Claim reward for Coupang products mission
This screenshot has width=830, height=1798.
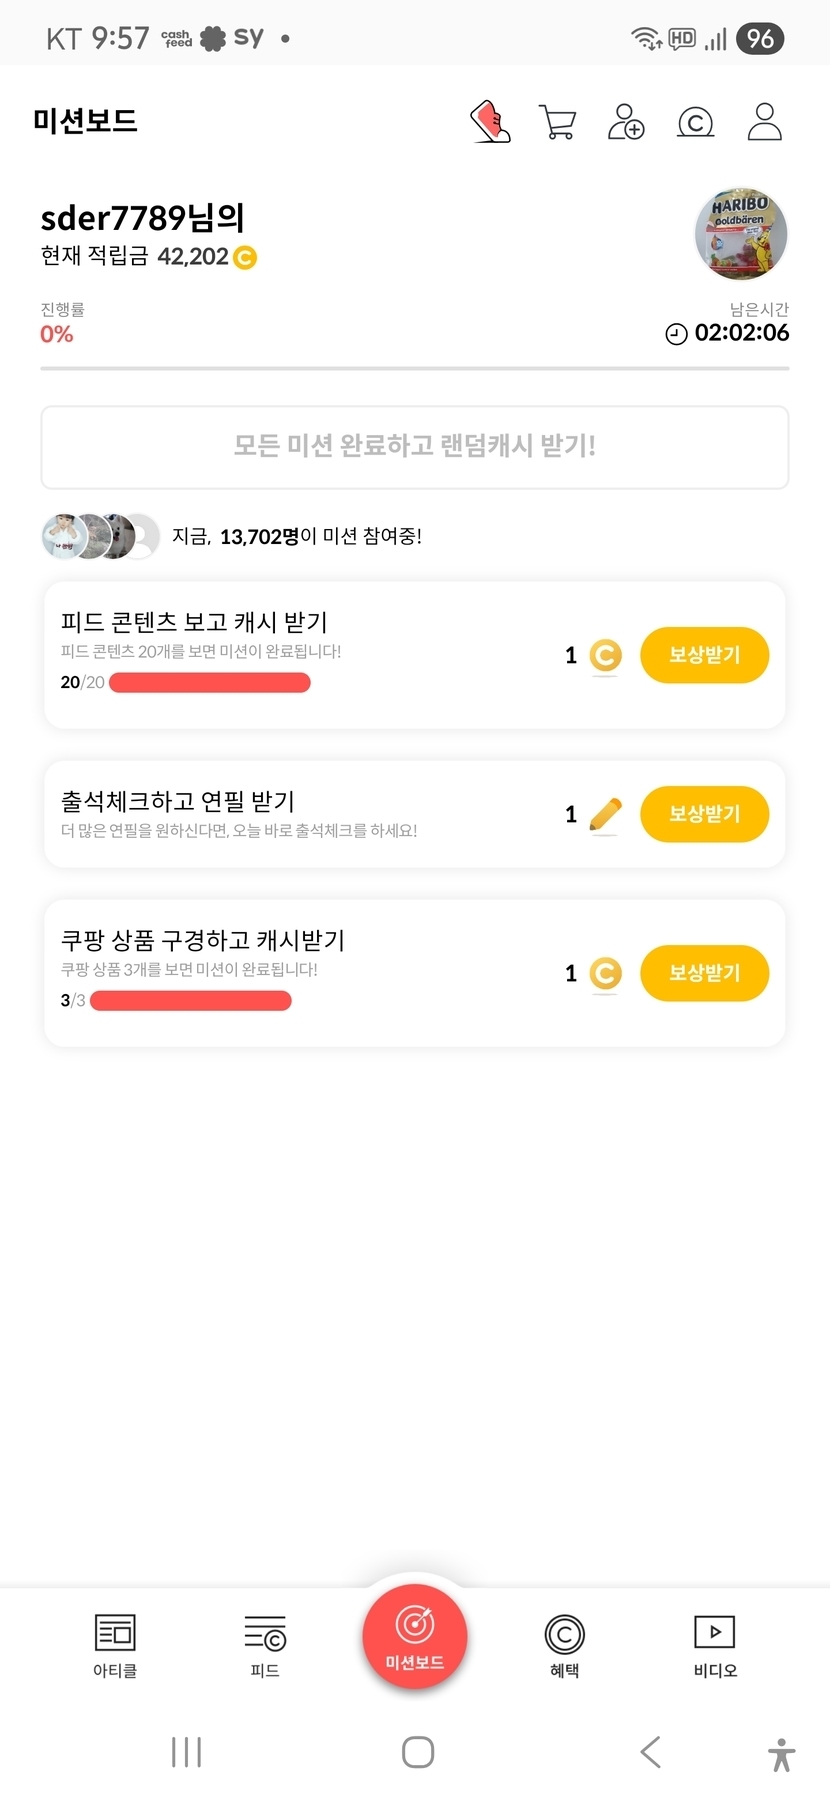(704, 973)
